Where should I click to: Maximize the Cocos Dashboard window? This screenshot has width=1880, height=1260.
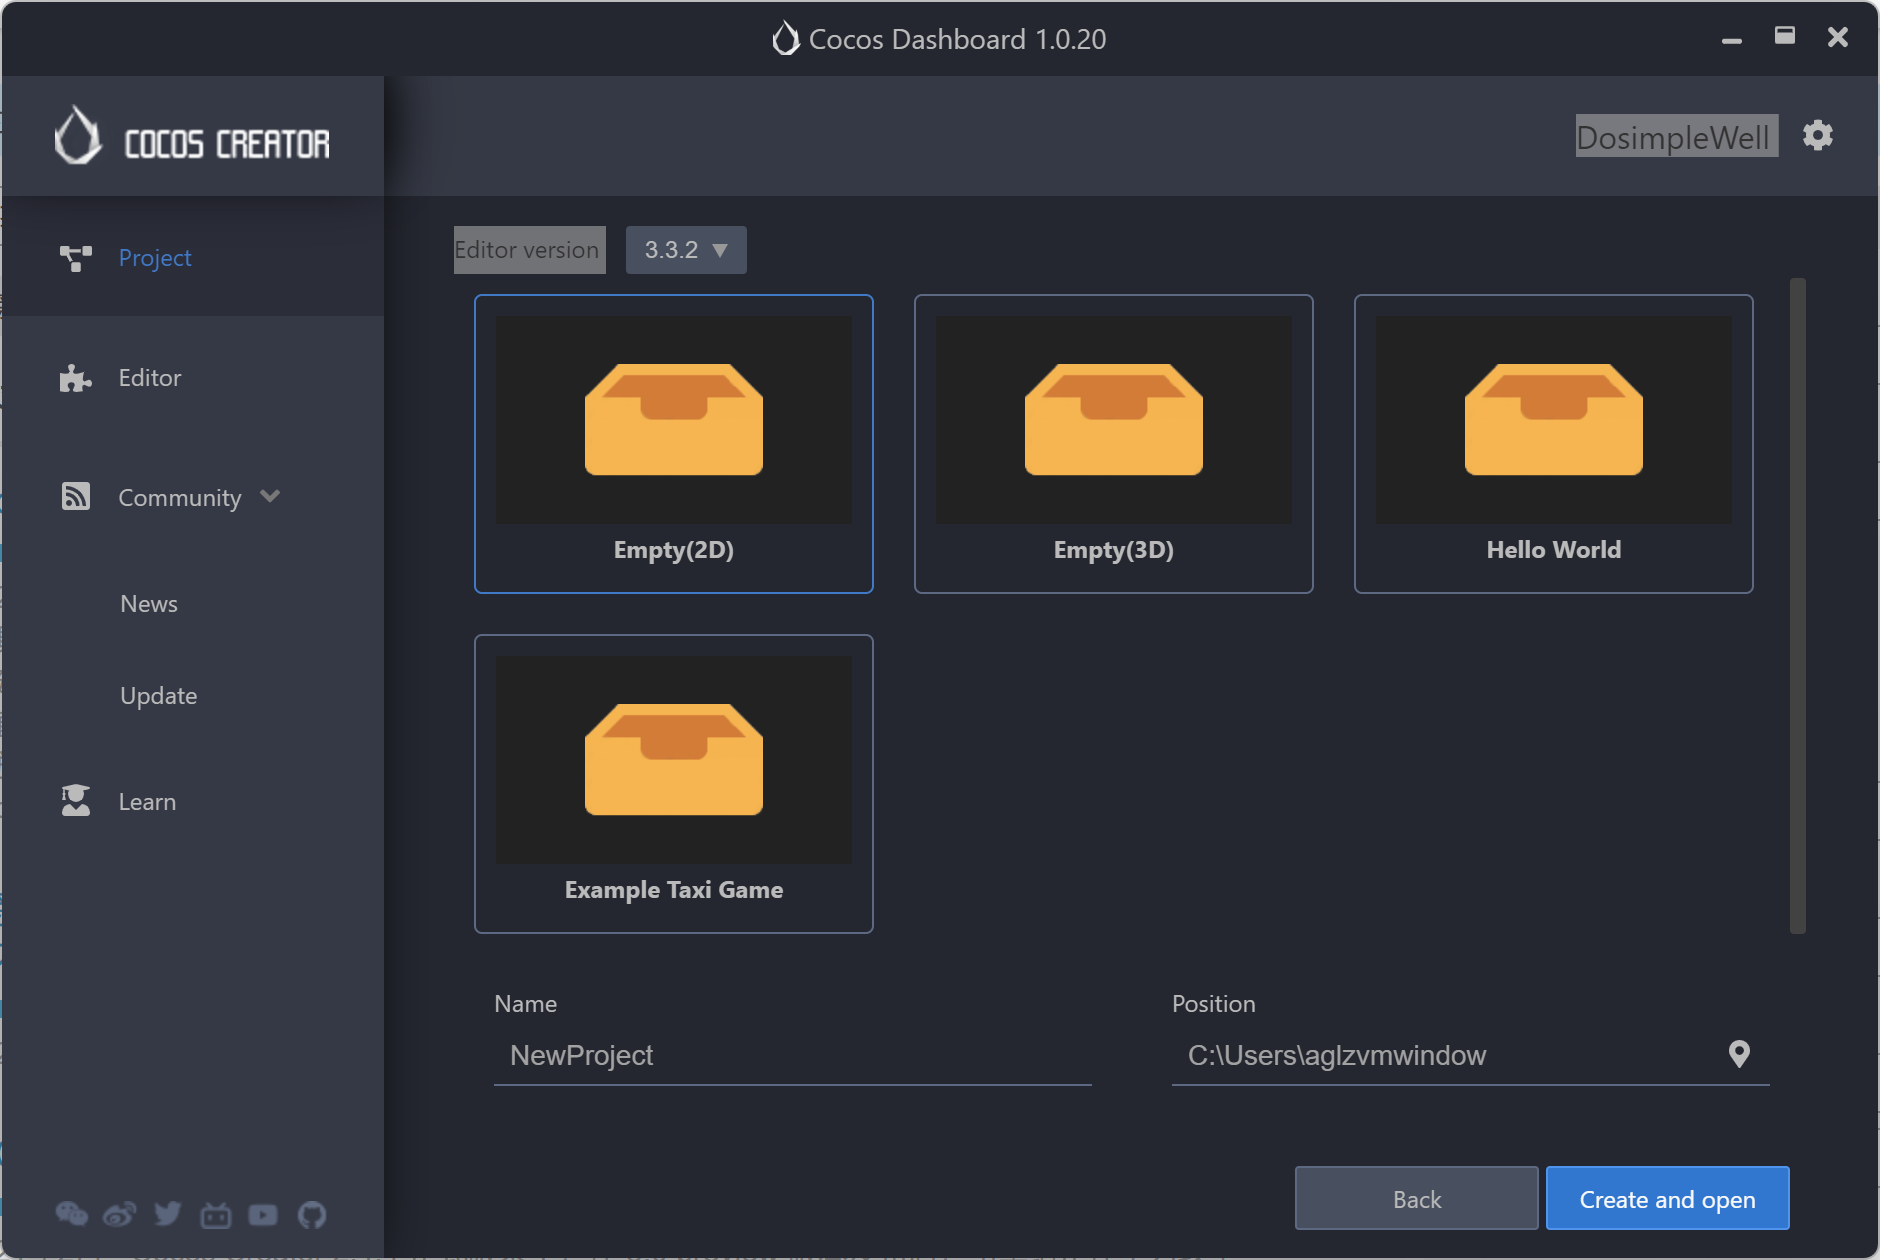click(1785, 37)
